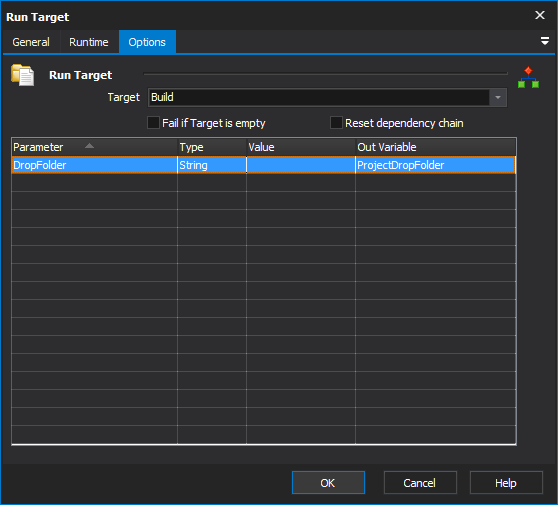The image size is (558, 505).
Task: Click the Value column header
Action: coord(301,147)
